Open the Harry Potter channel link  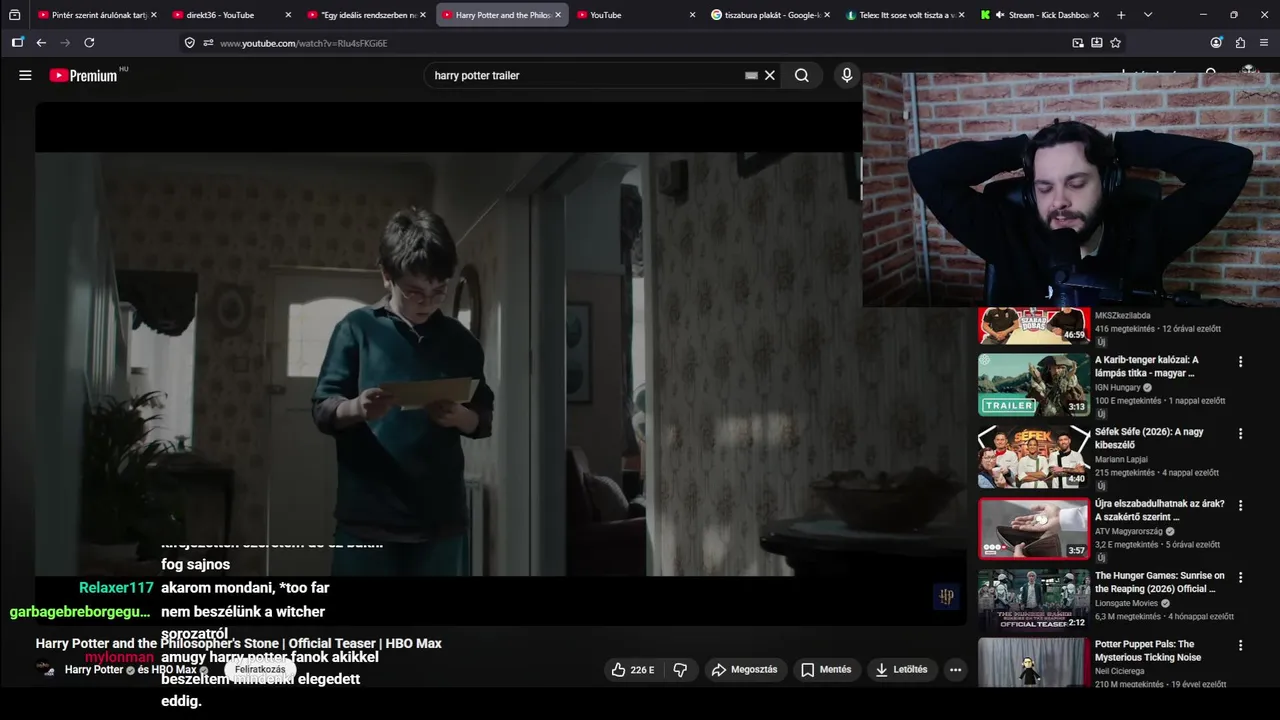(x=94, y=670)
